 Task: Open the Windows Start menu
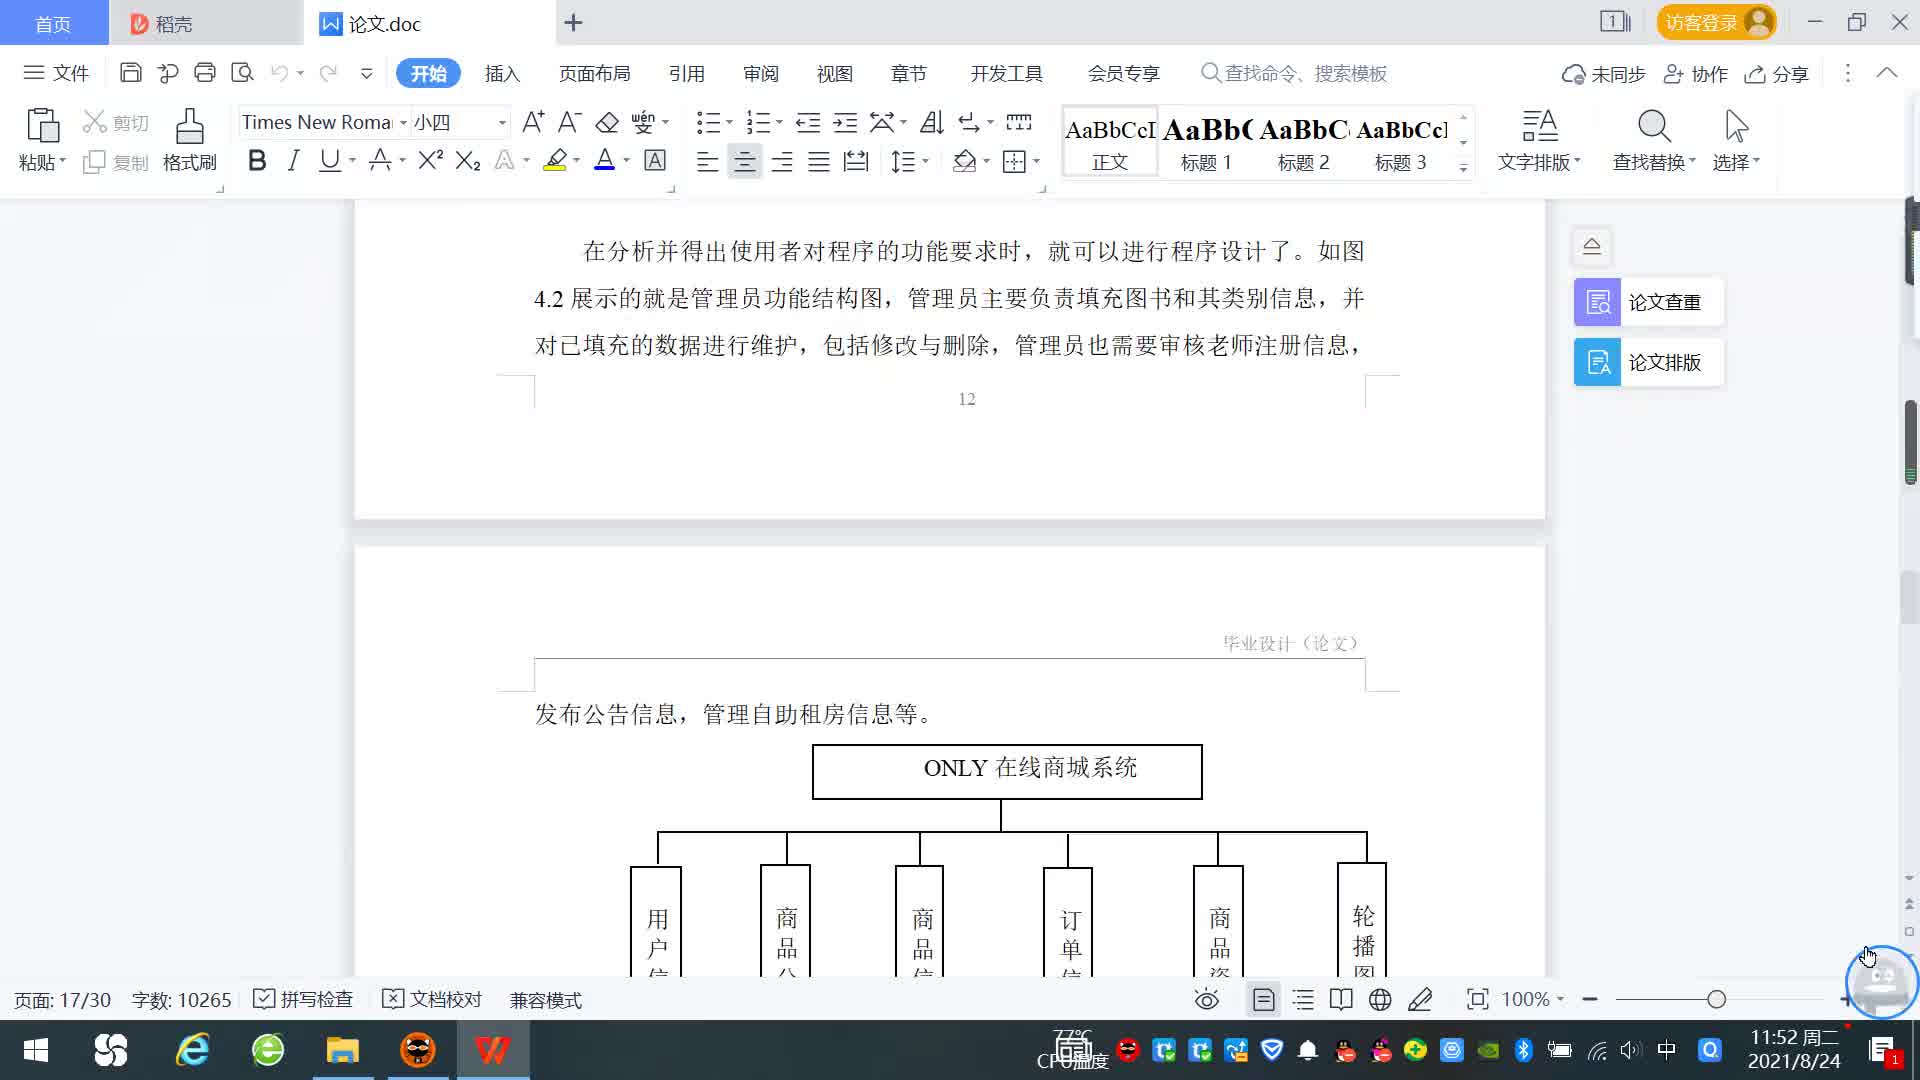[36, 1050]
